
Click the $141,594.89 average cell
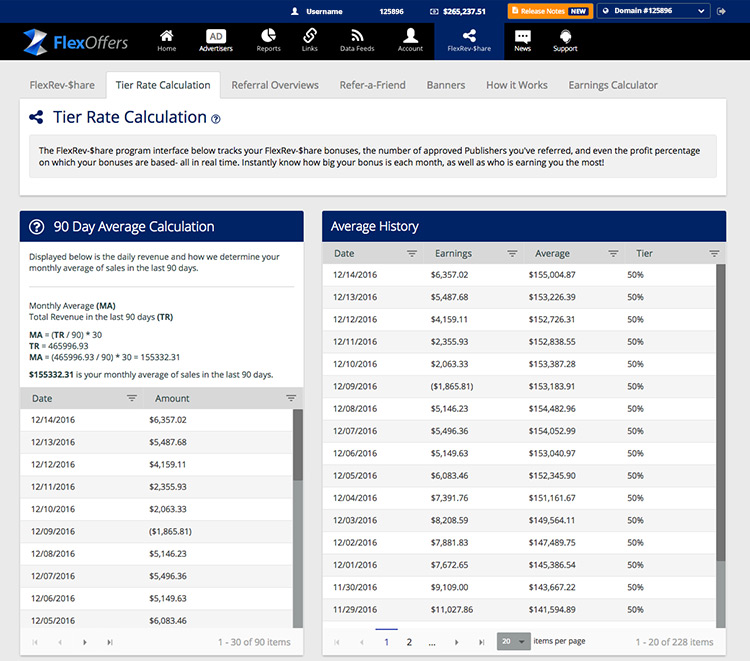click(x=552, y=610)
